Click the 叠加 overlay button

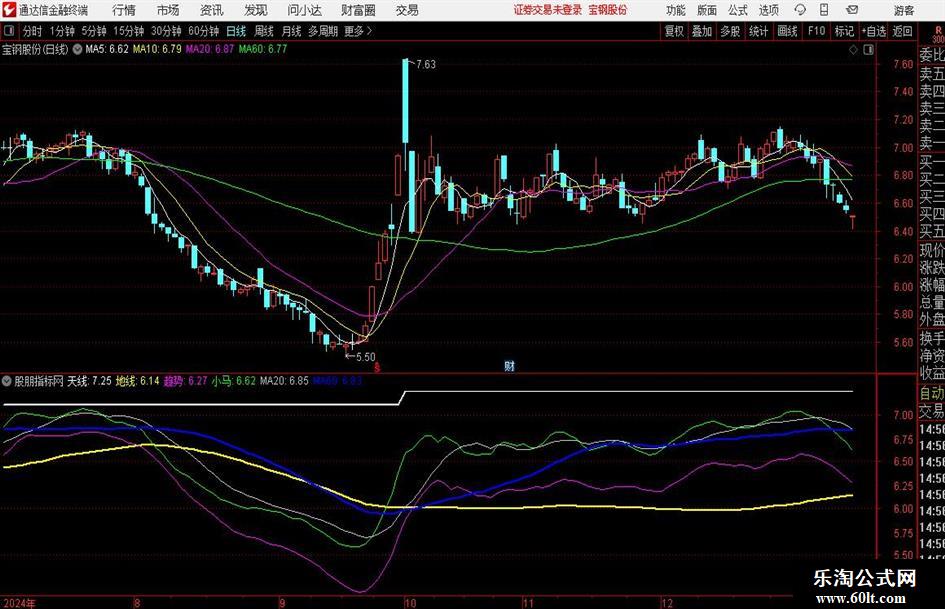pyautogui.click(x=702, y=31)
